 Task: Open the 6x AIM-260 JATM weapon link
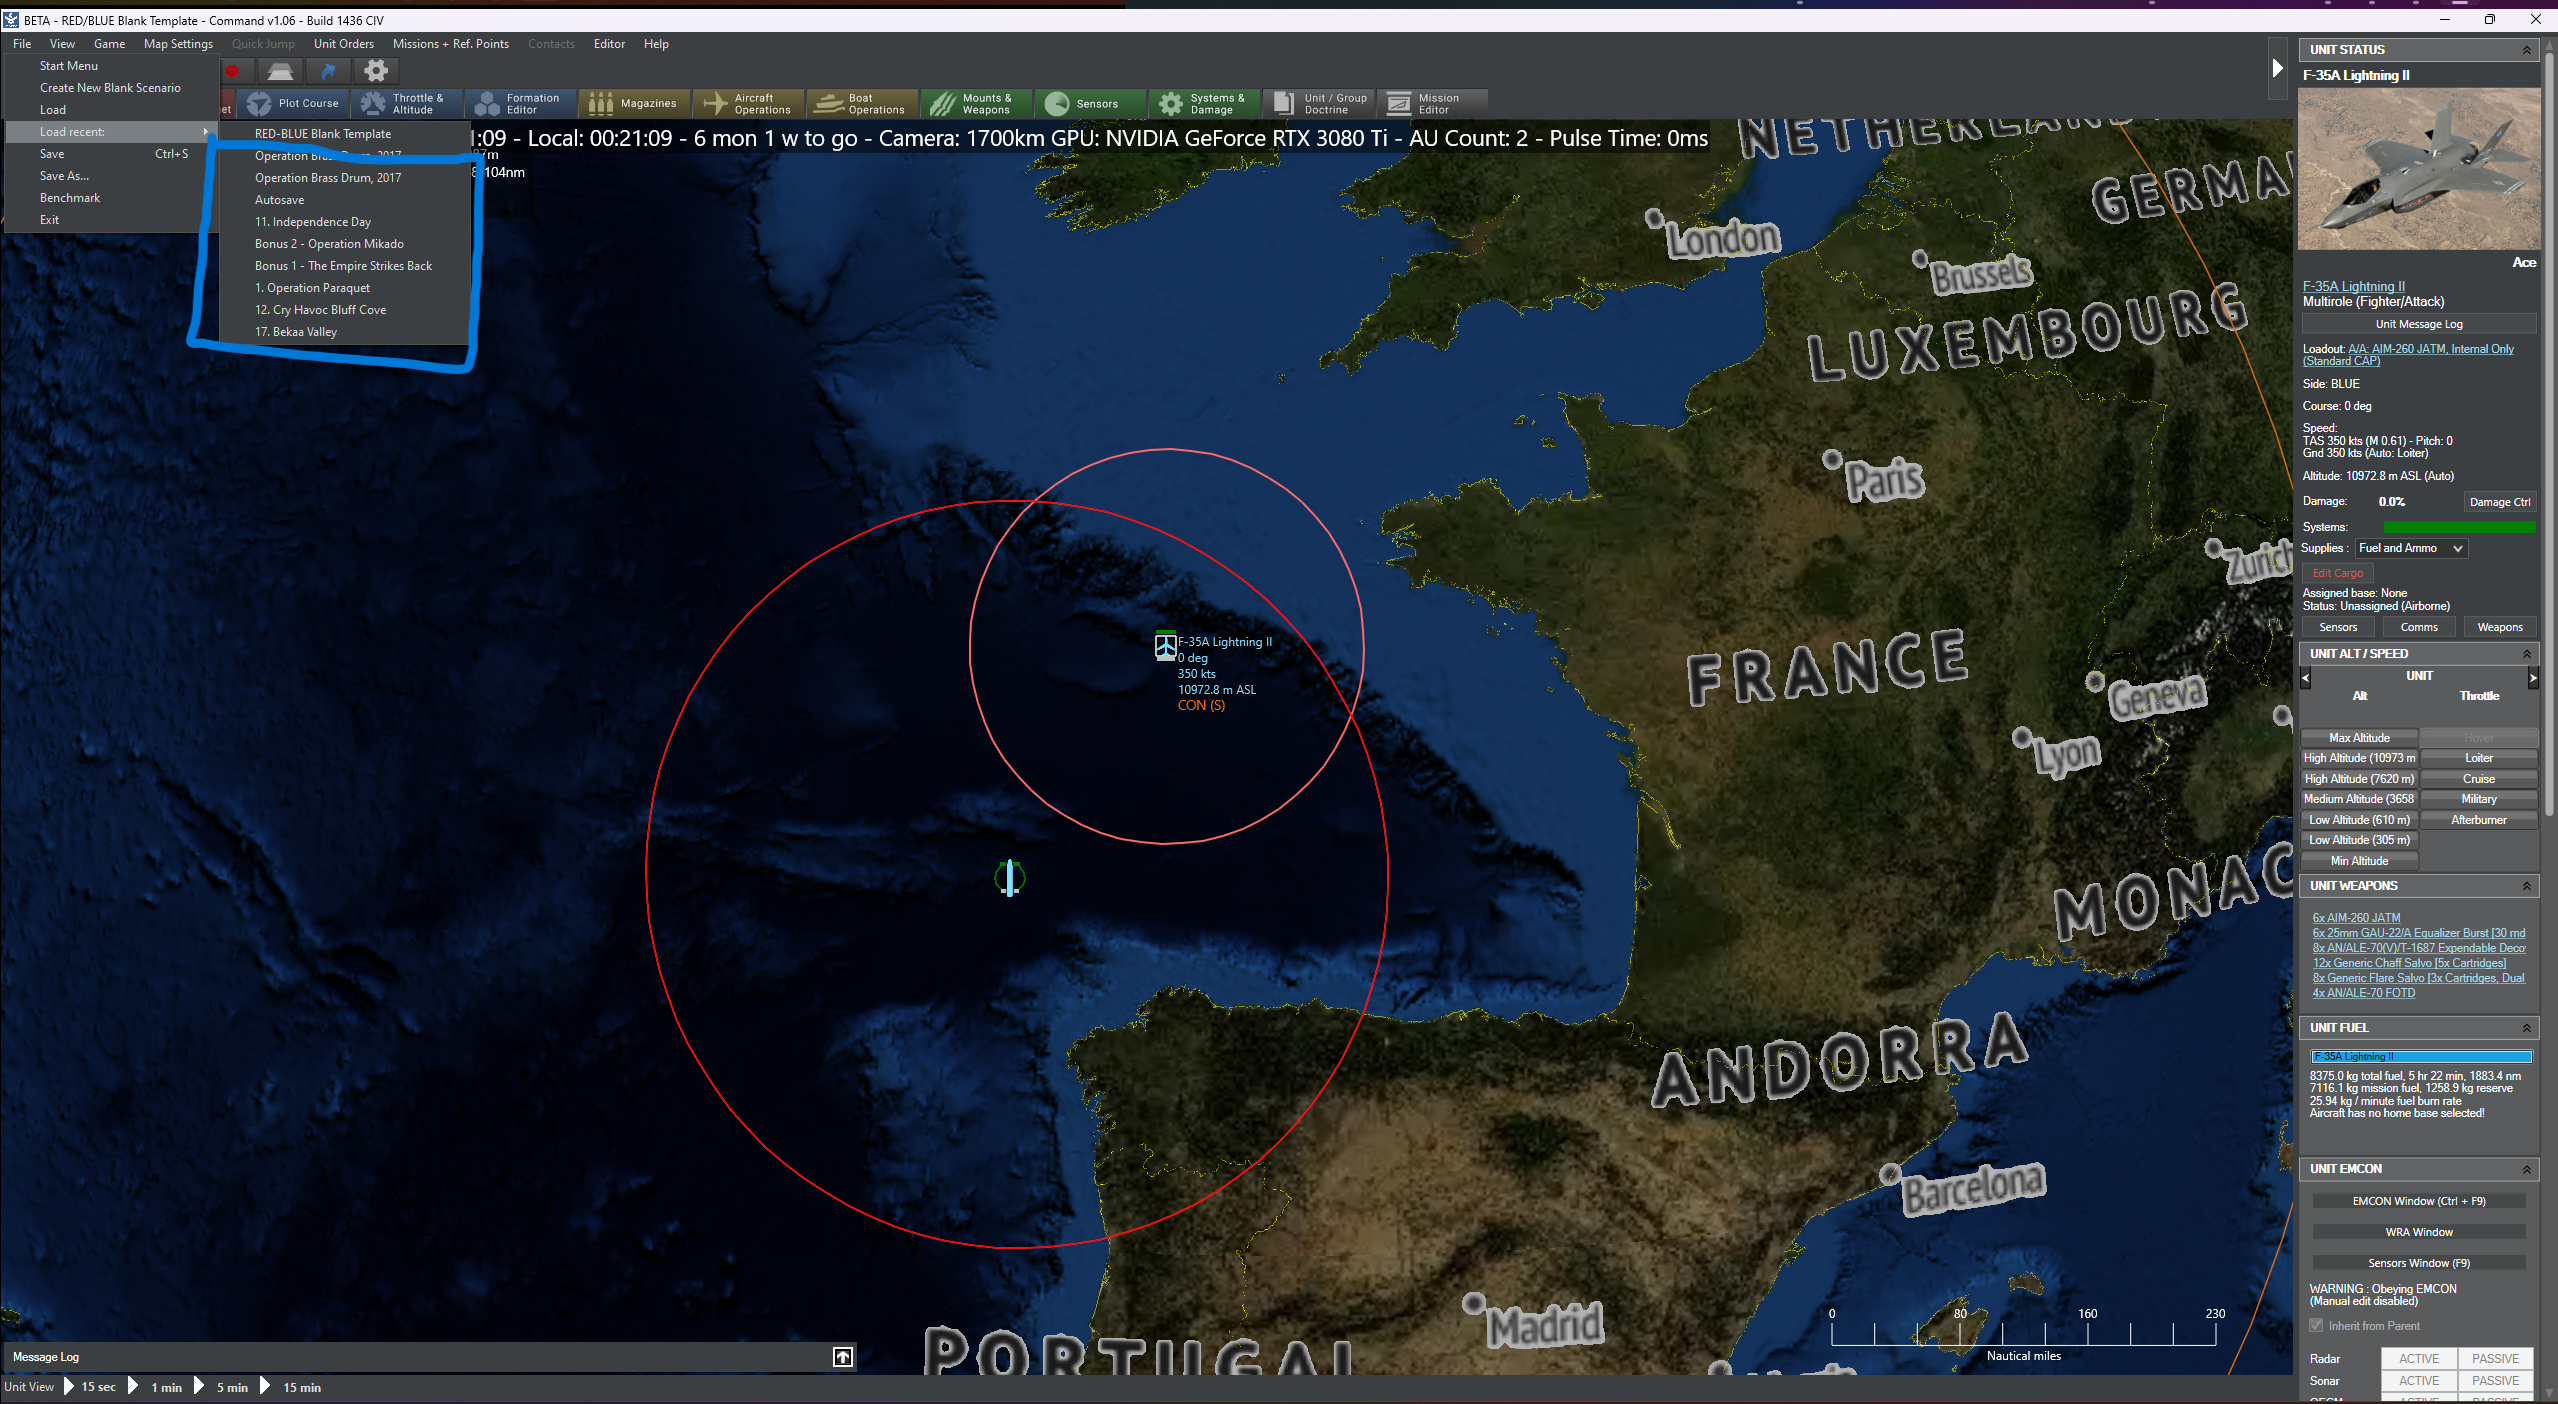click(x=2355, y=918)
